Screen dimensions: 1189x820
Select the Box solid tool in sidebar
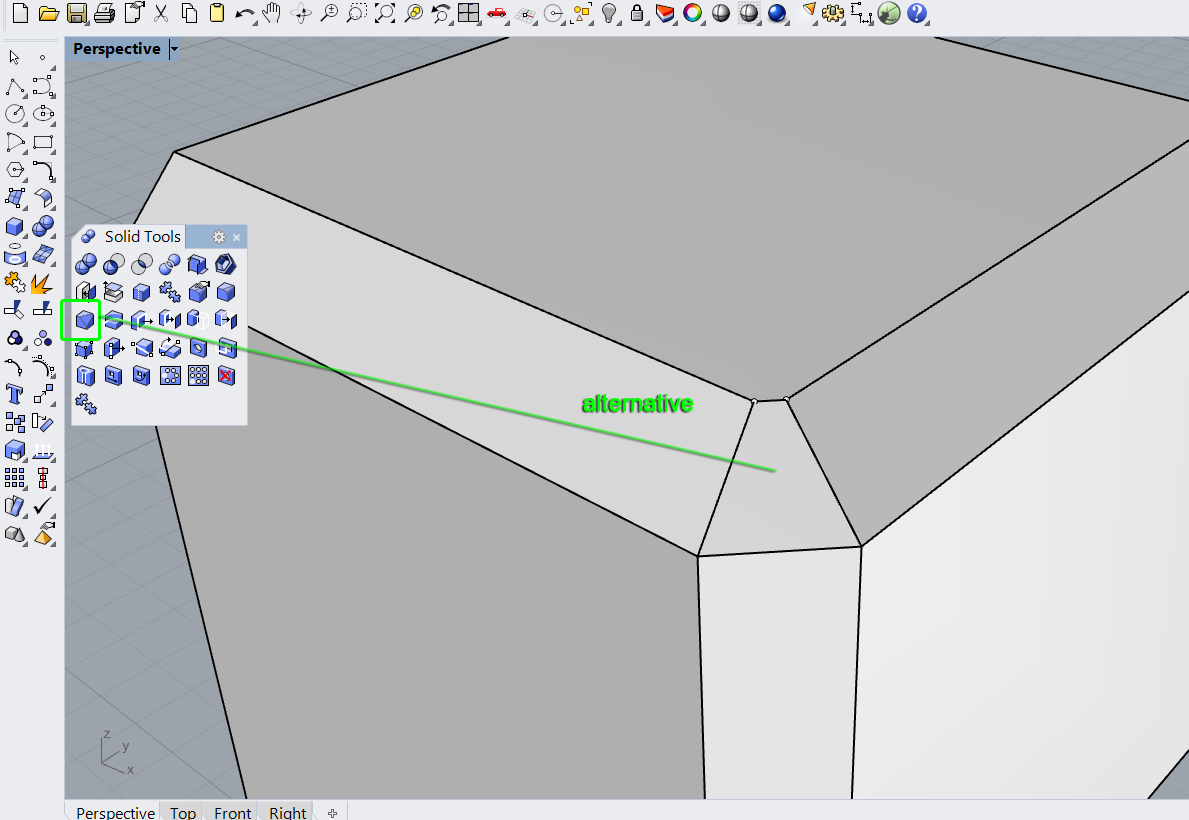point(14,226)
